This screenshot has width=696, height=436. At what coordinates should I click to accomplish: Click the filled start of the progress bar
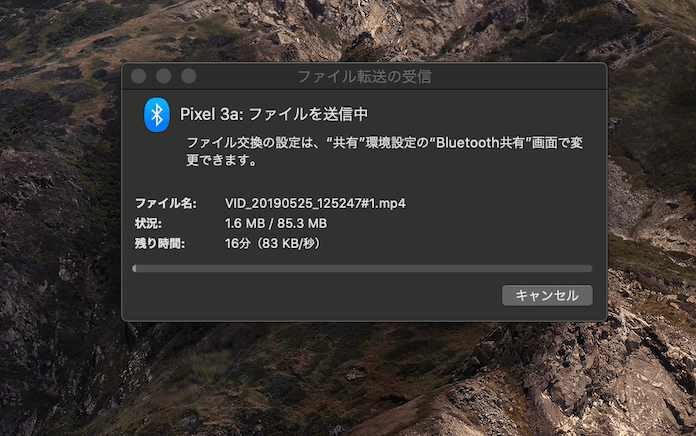pyautogui.click(x=134, y=268)
